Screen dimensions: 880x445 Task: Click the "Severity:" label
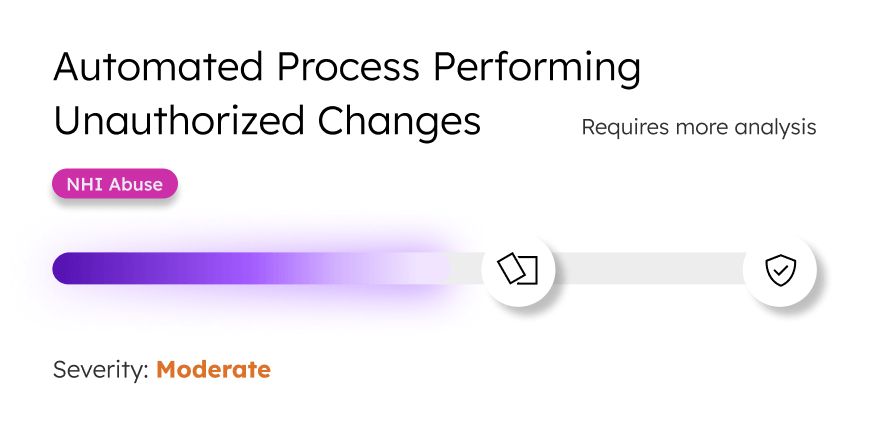pyautogui.click(x=101, y=369)
